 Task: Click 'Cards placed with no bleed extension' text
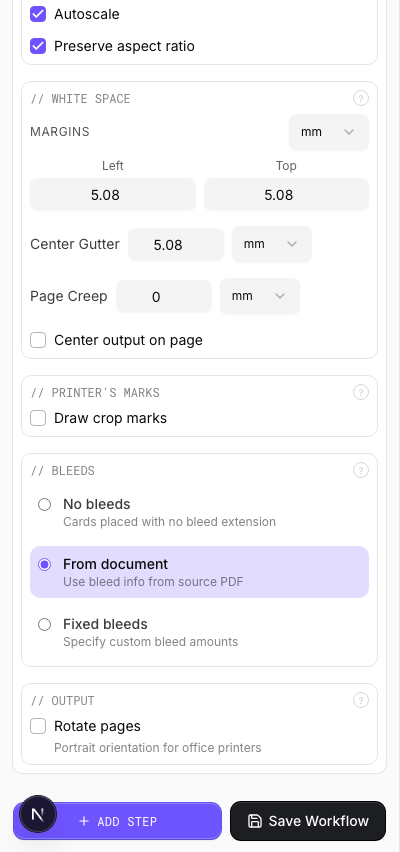[169, 522]
